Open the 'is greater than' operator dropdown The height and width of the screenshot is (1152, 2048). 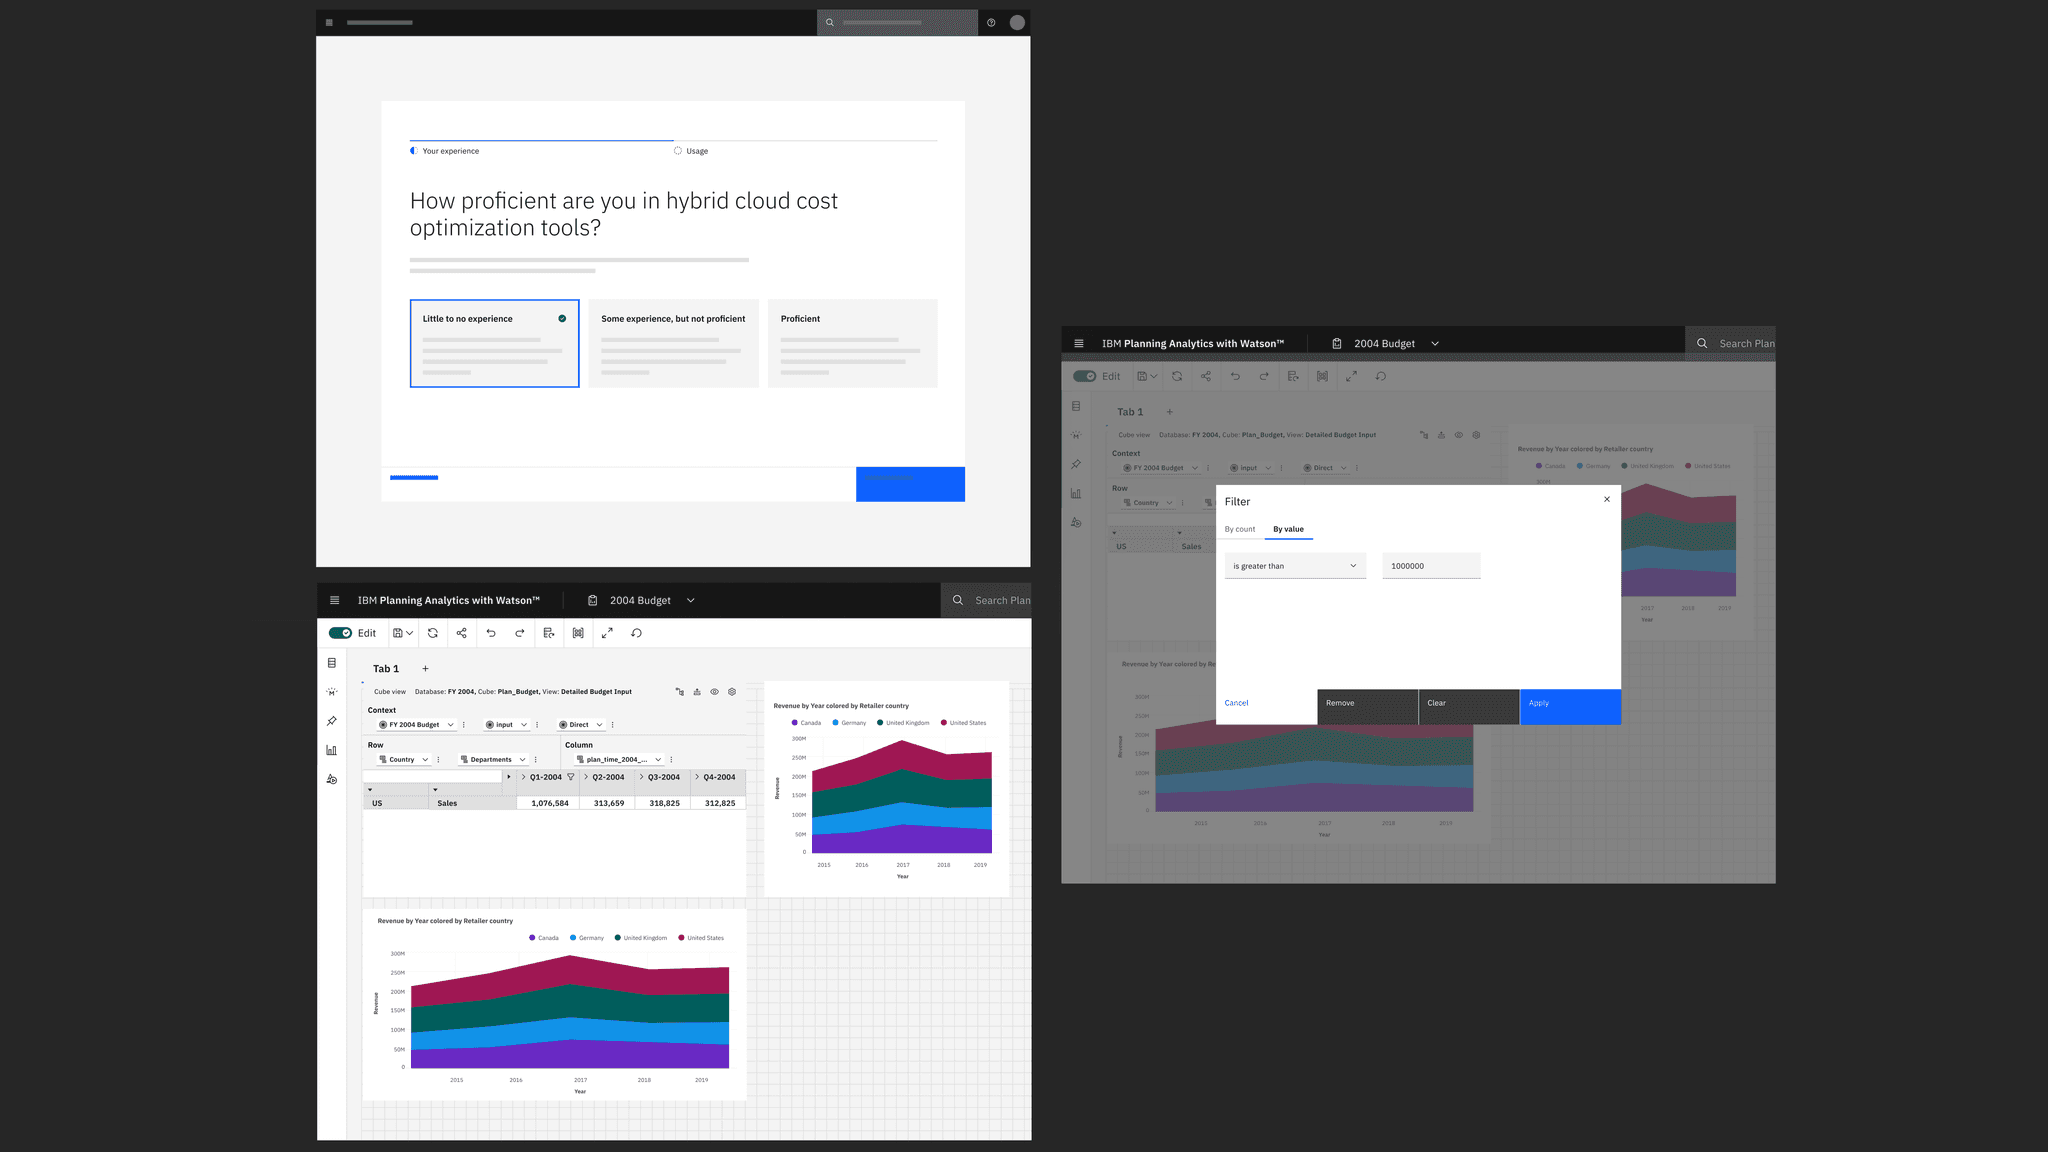(x=1295, y=566)
